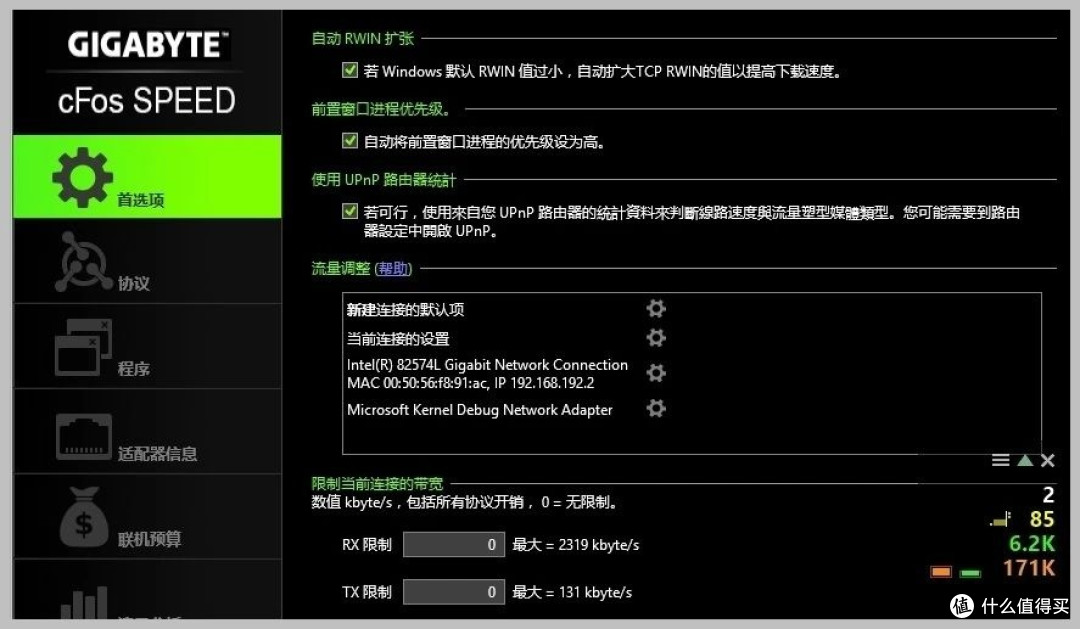Click the 适配器信息 Ethernet port icon
This screenshot has height=629, width=1080.
84,435
